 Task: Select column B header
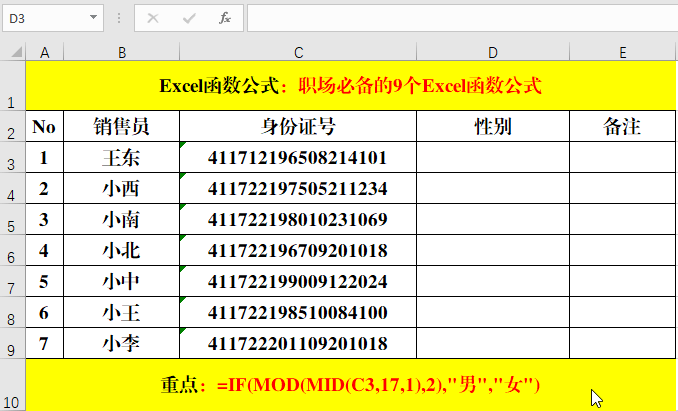(x=122, y=52)
